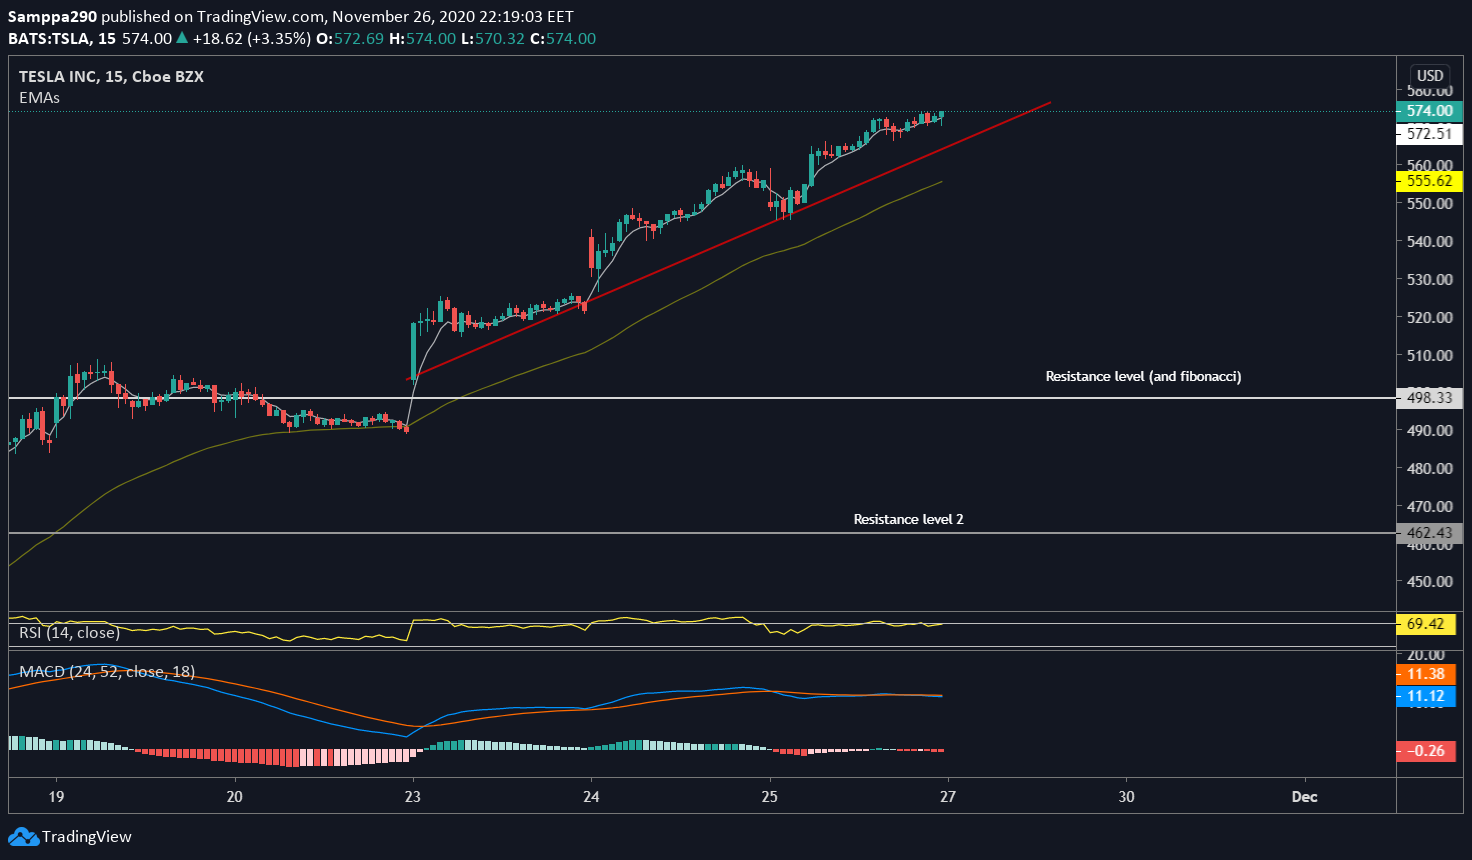Click the 30 date on time axis
The height and width of the screenshot is (860, 1472).
(x=1126, y=797)
